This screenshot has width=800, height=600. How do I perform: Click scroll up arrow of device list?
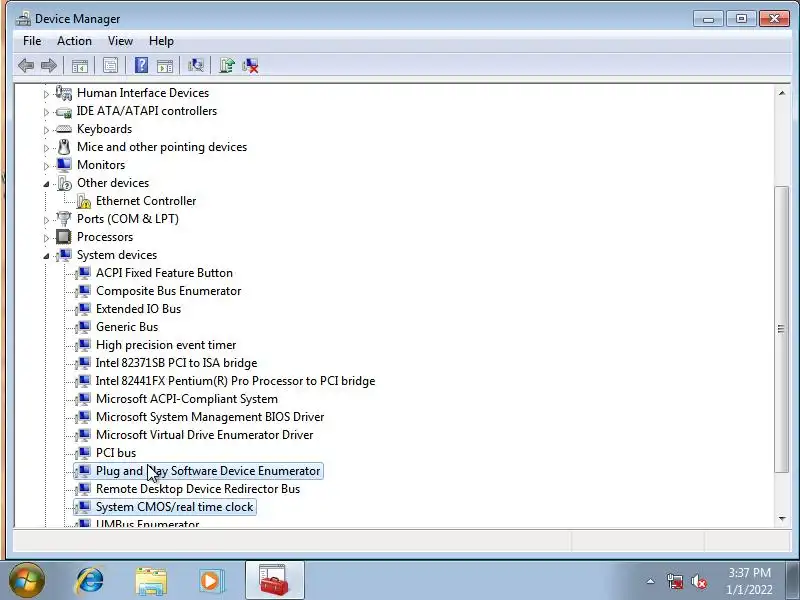(x=782, y=93)
